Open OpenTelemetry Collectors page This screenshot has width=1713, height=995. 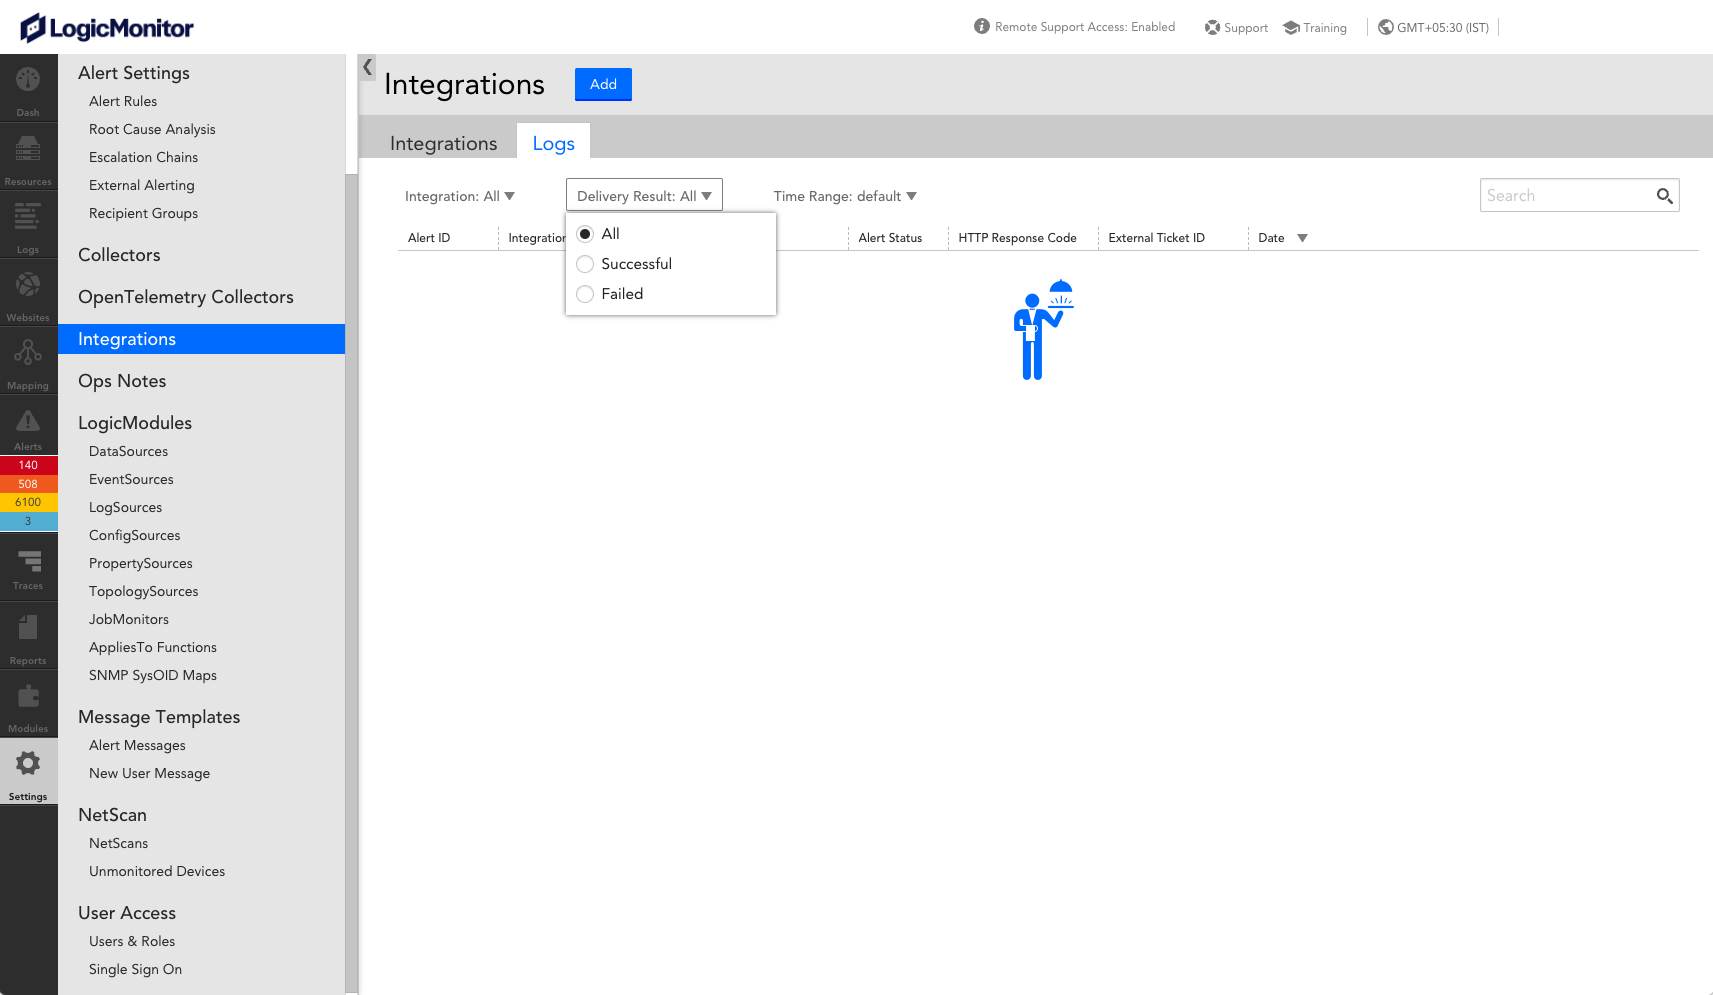coord(186,297)
